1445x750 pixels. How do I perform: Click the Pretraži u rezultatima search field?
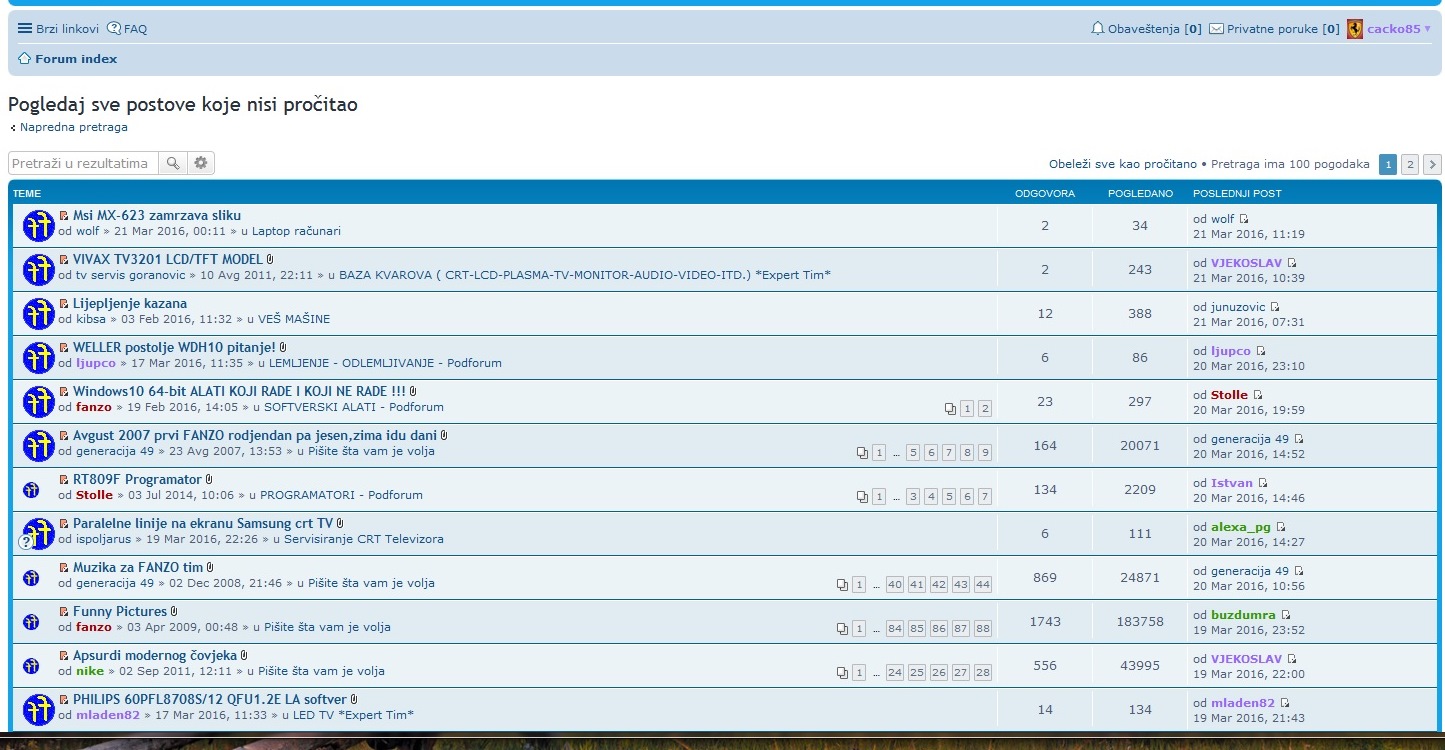click(x=83, y=163)
